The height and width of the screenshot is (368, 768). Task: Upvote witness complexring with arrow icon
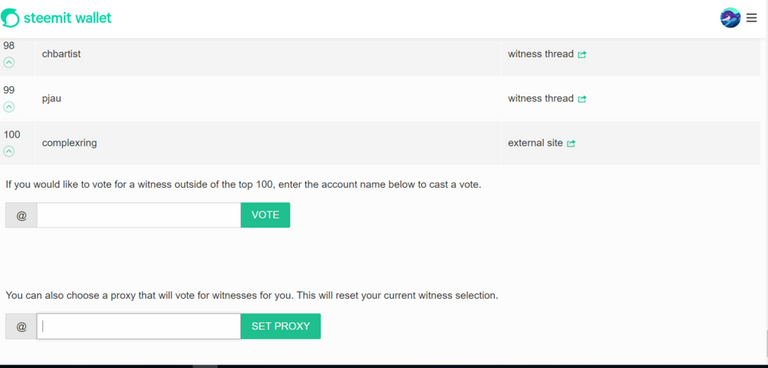9,151
